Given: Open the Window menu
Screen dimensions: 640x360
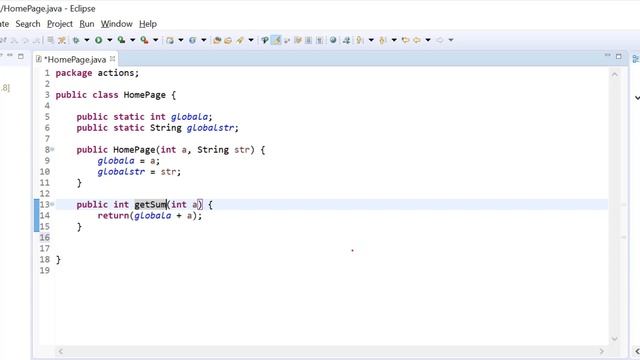Looking at the screenshot, I should pyautogui.click(x=117, y=24).
